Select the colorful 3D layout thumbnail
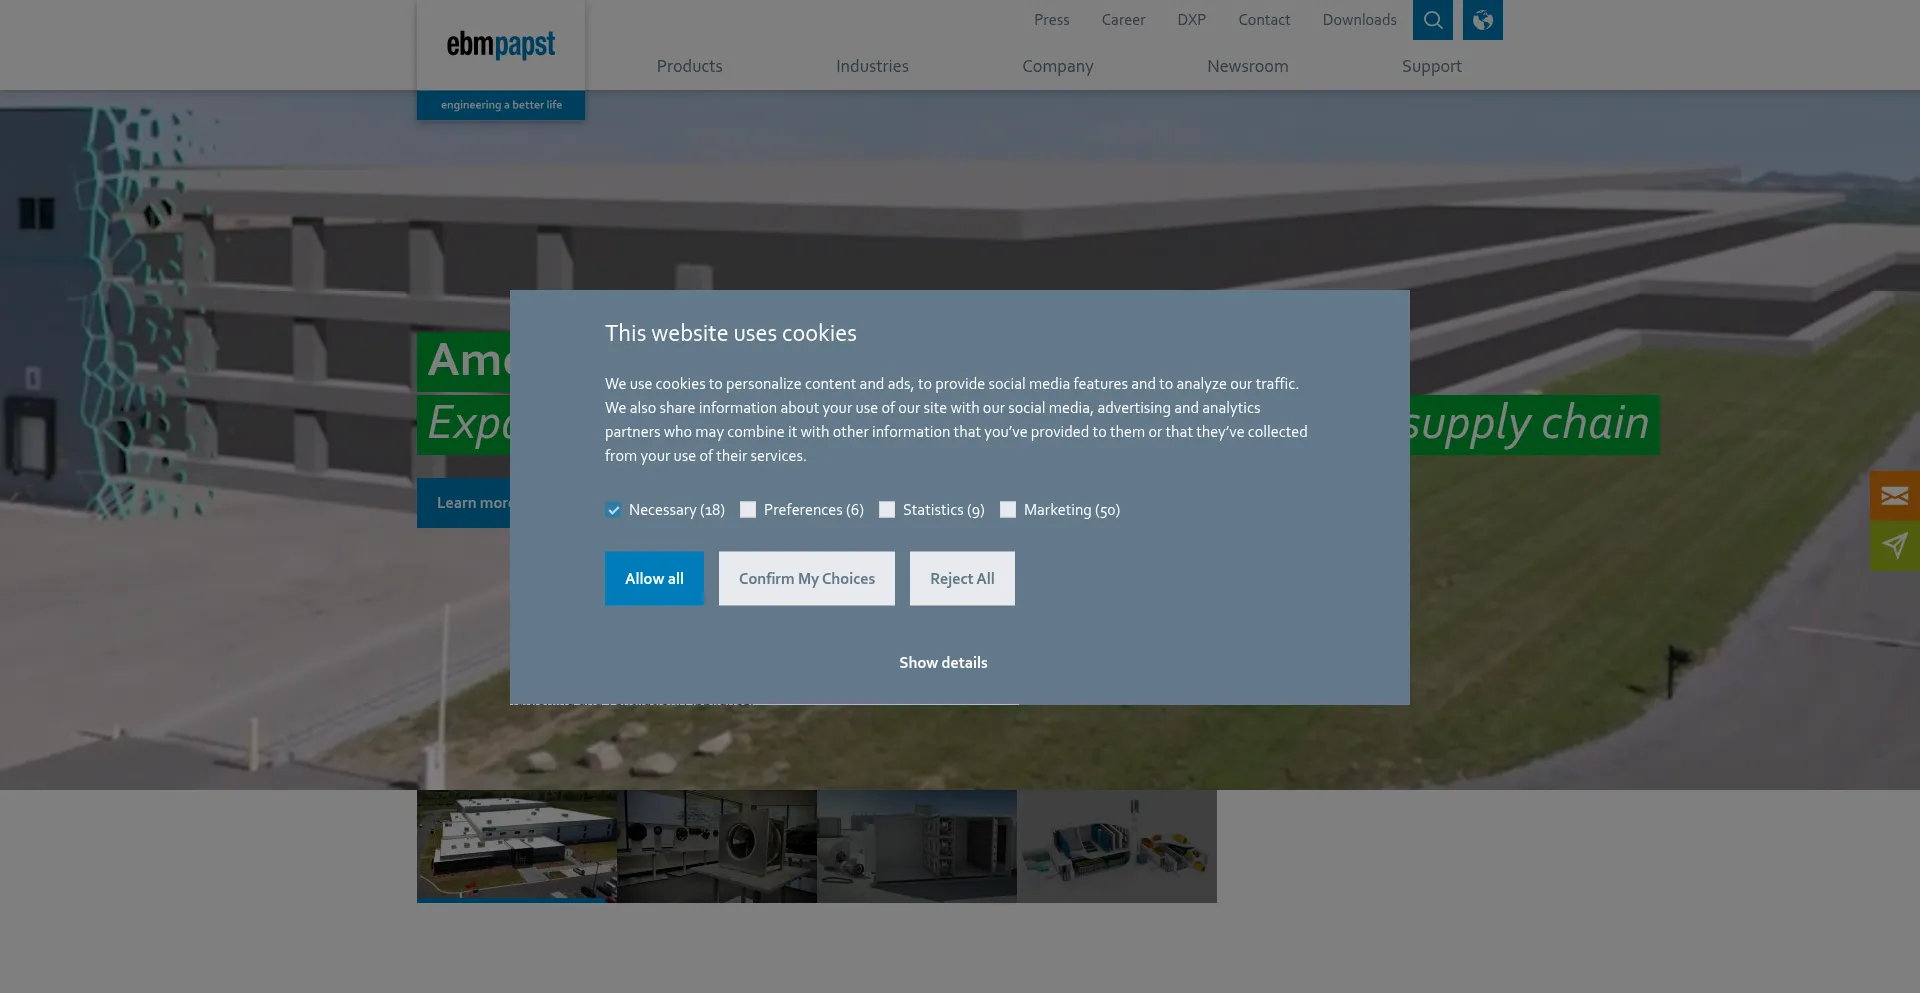 coord(1117,846)
